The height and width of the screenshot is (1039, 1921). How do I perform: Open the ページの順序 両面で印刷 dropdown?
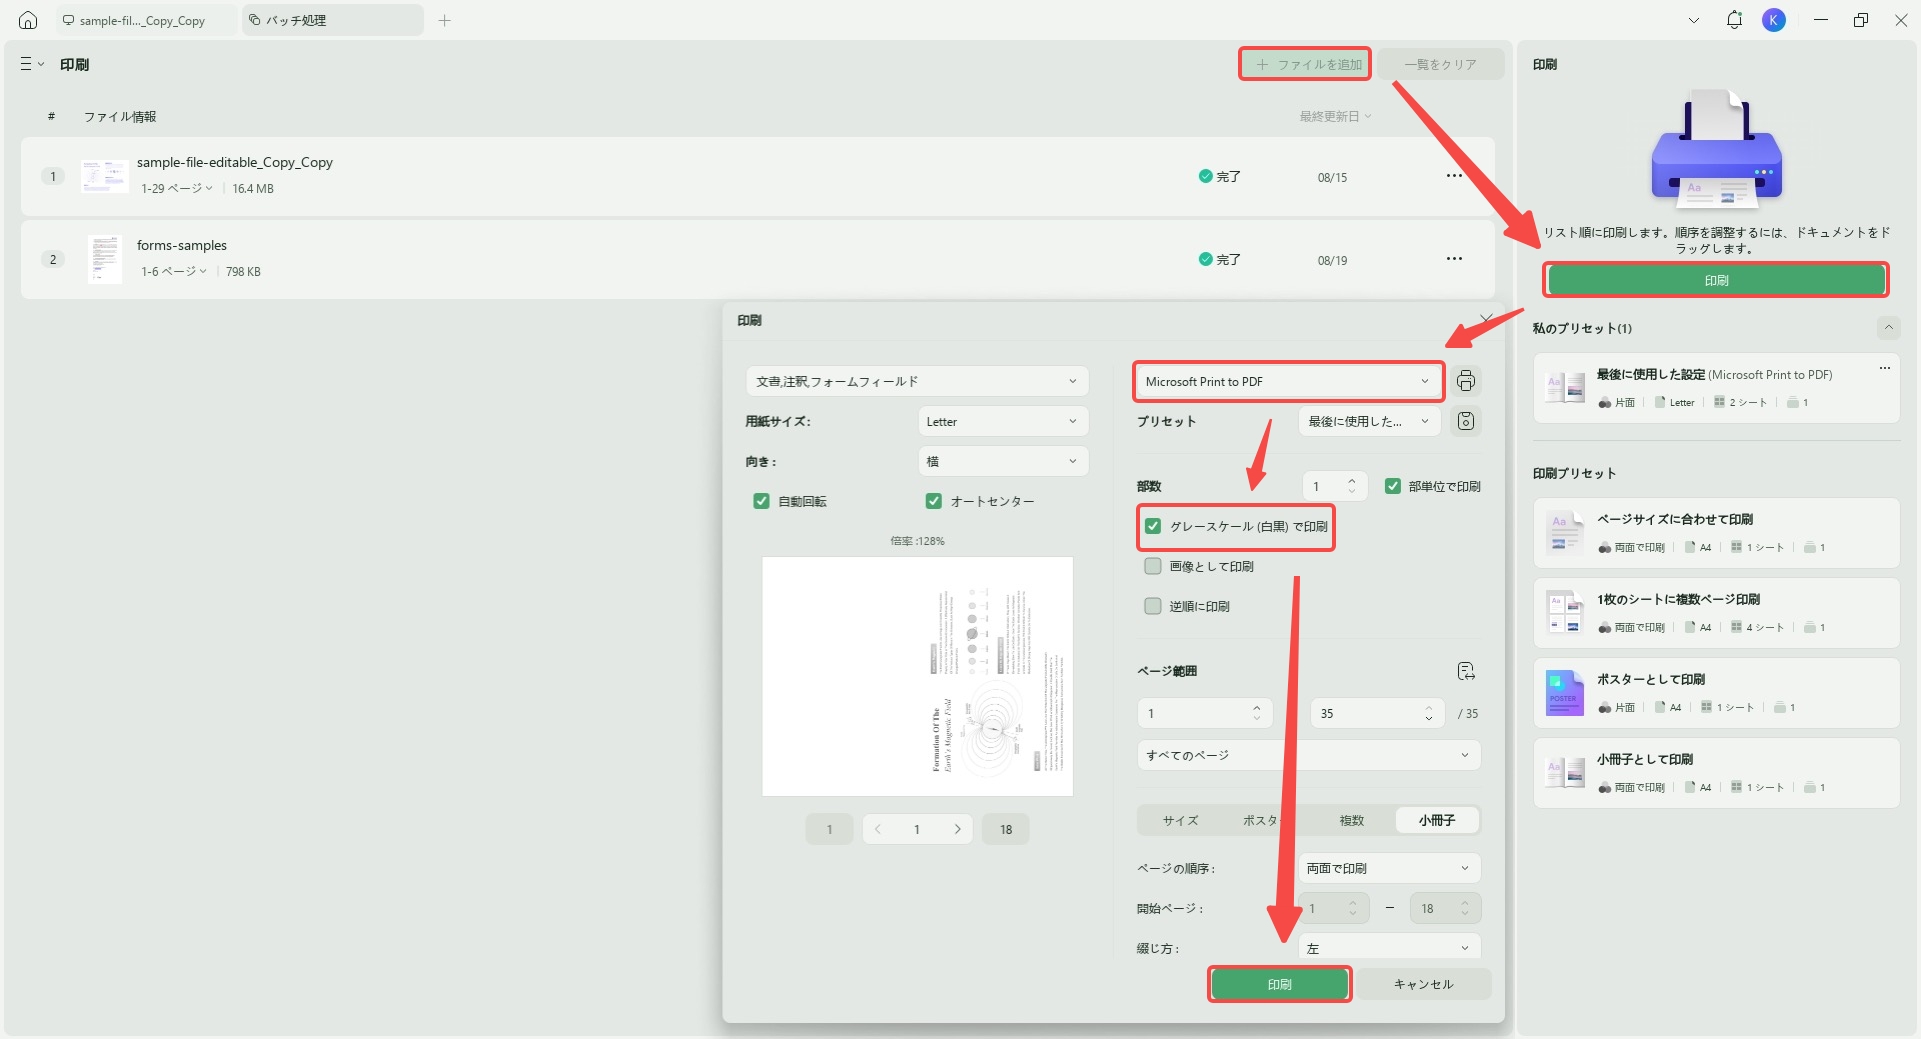1389,868
